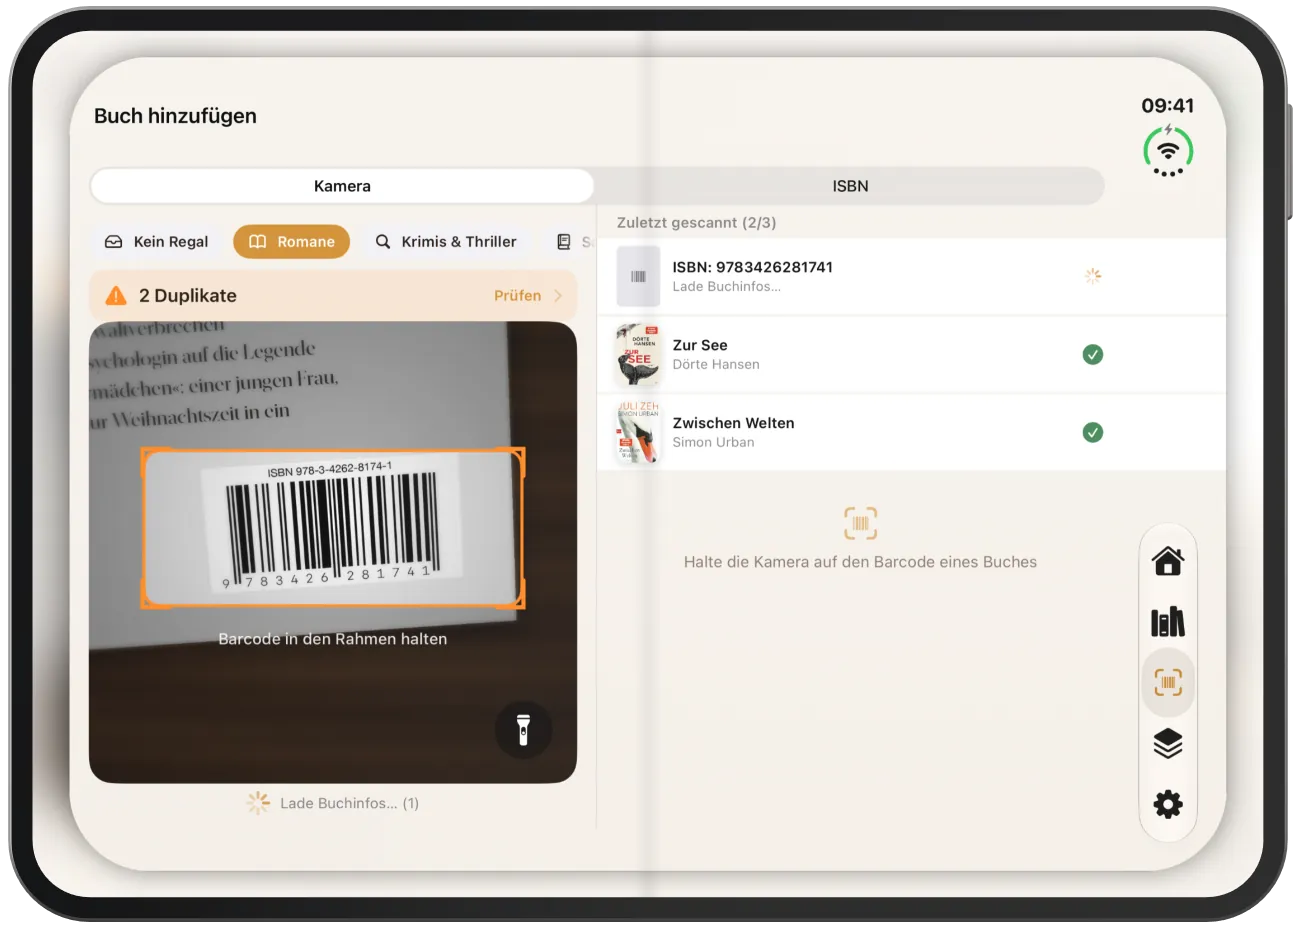Open settings via the gear icon
The height and width of the screenshot is (928, 1300).
point(1167,804)
